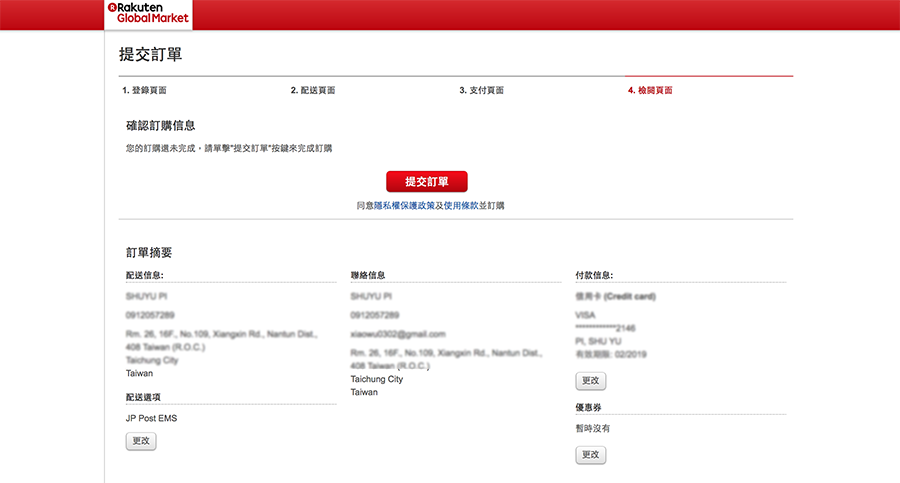The height and width of the screenshot is (483, 900).
Task: Click the 聯絡信息 section label
Action: click(x=368, y=275)
